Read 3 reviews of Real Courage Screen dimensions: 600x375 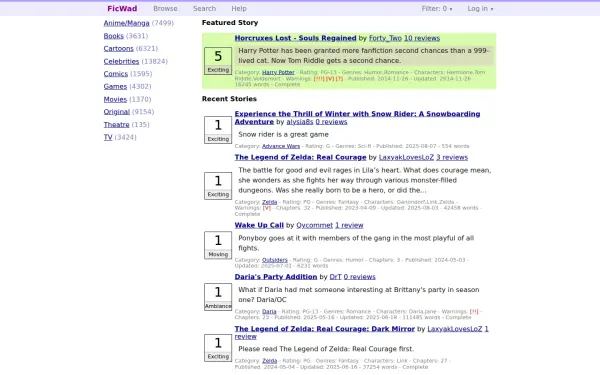pos(452,158)
